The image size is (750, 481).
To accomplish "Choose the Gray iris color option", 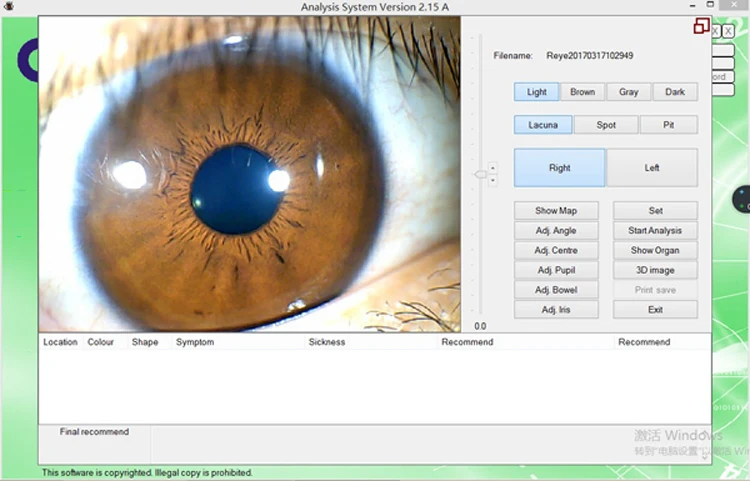I will (628, 92).
